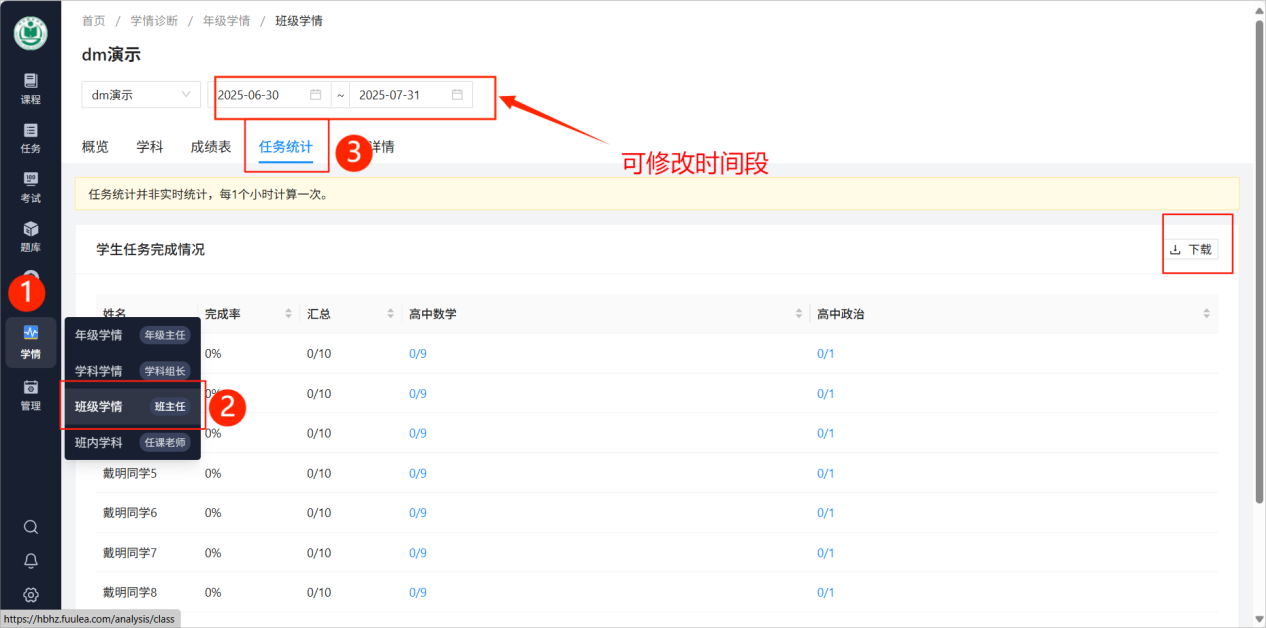Screen dimensions: 1266x628
Task: Open the 课程 sidebar icon
Action: point(31,88)
